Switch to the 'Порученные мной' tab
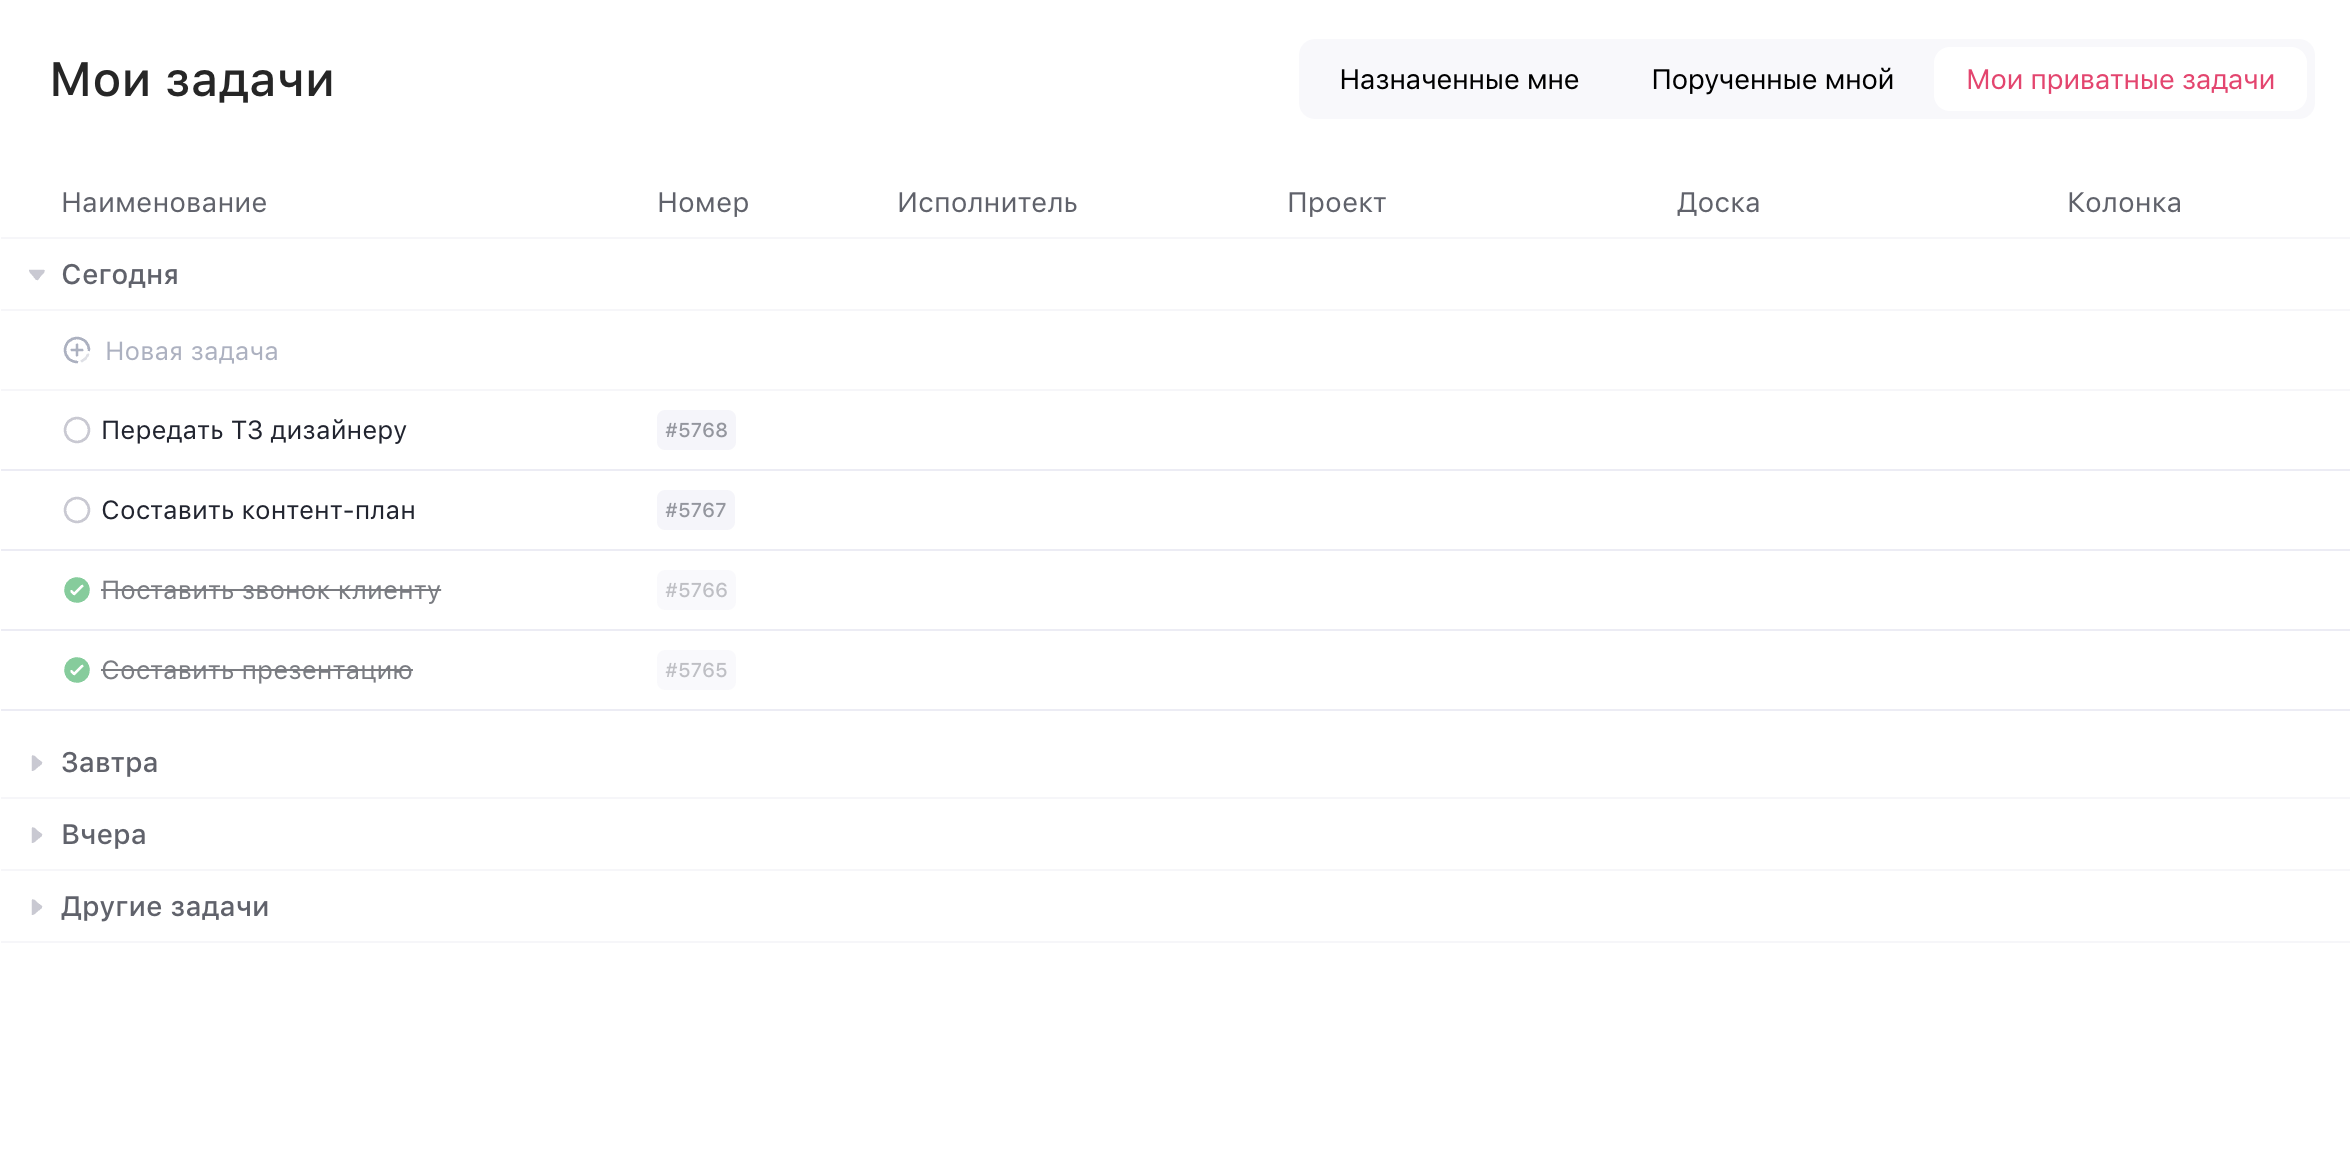This screenshot has width=2350, height=1150. click(x=1772, y=80)
